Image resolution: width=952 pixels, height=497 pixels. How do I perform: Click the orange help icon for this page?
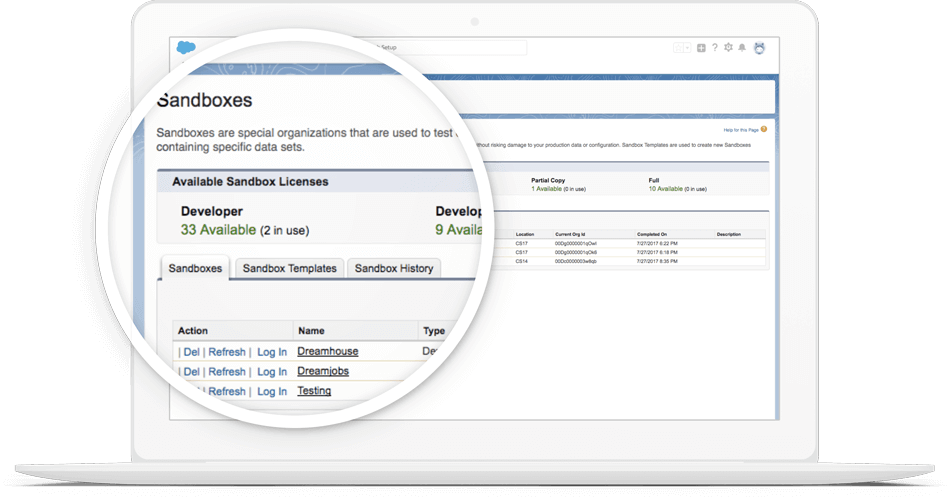coord(764,130)
